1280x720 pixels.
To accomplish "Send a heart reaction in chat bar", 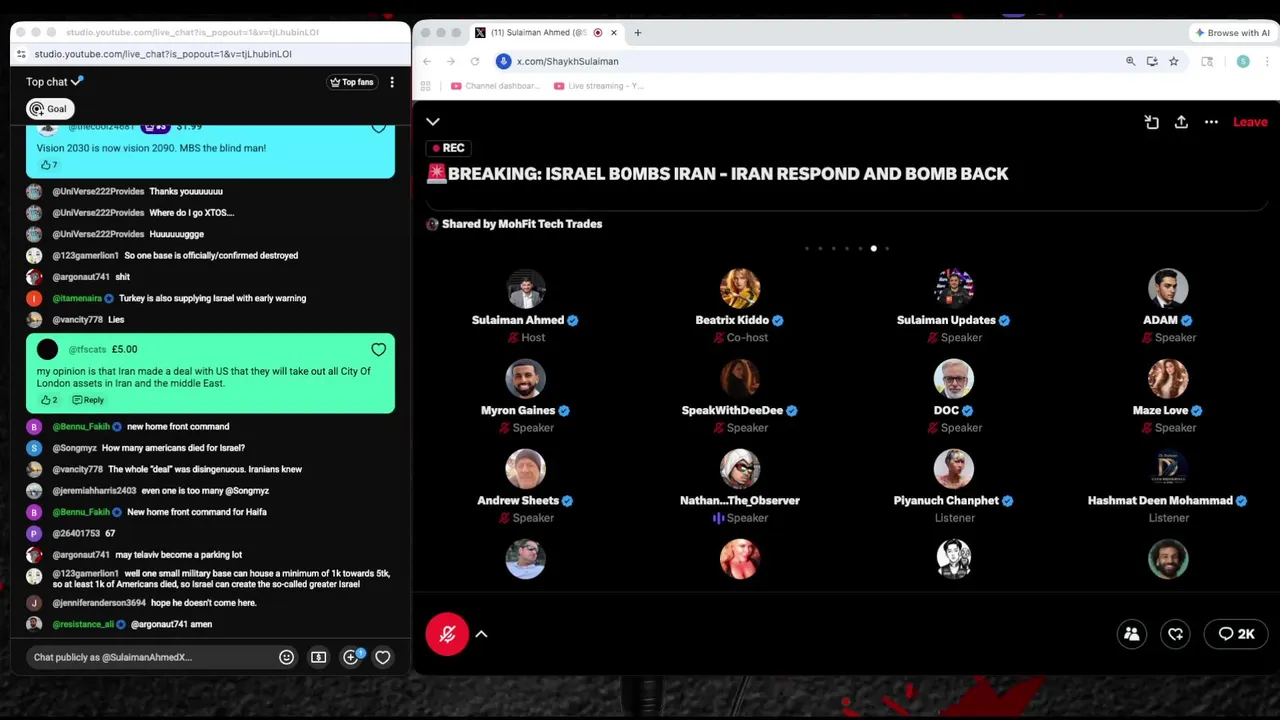I will tap(383, 657).
